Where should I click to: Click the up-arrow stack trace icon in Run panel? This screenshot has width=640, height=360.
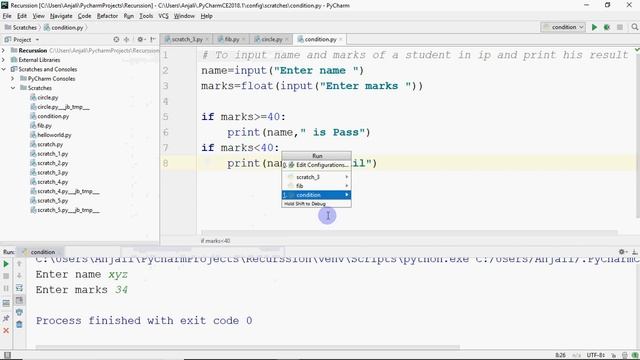click(19, 264)
